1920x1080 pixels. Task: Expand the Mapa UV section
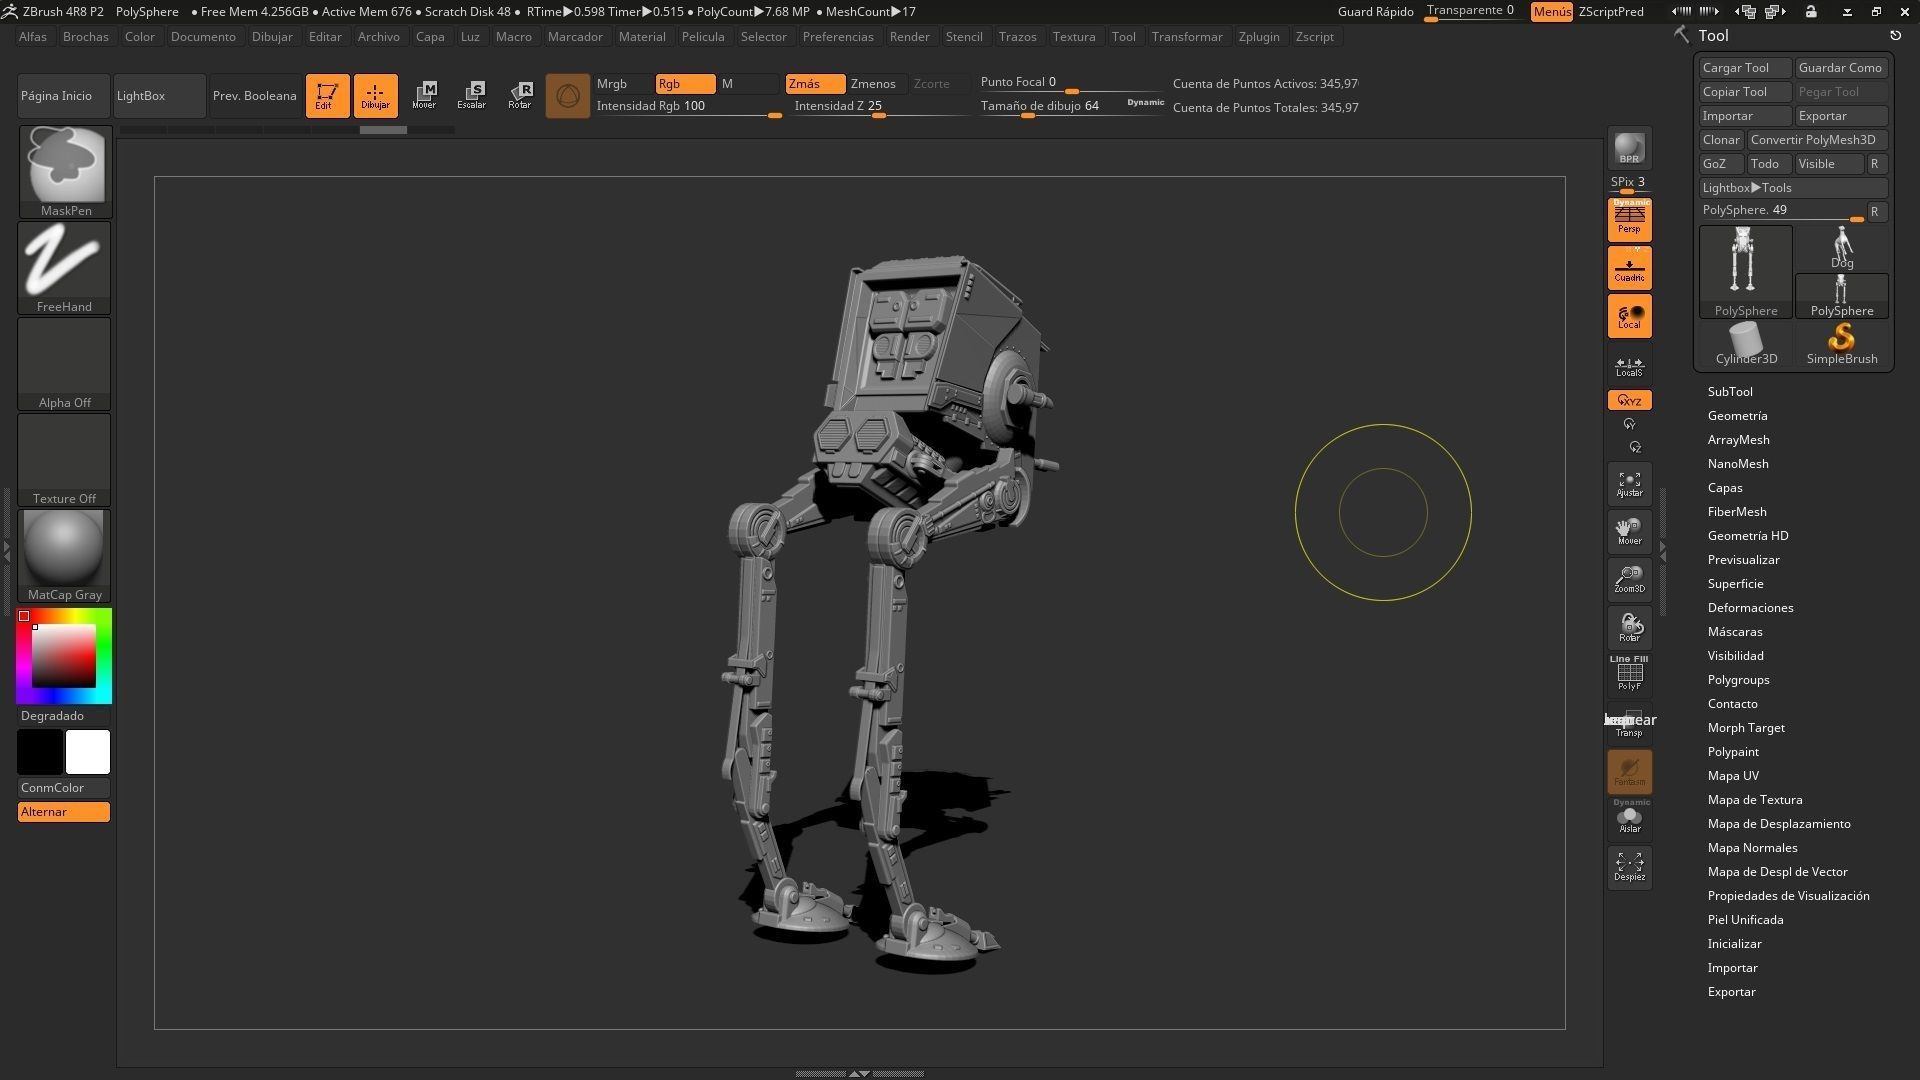tap(1733, 776)
